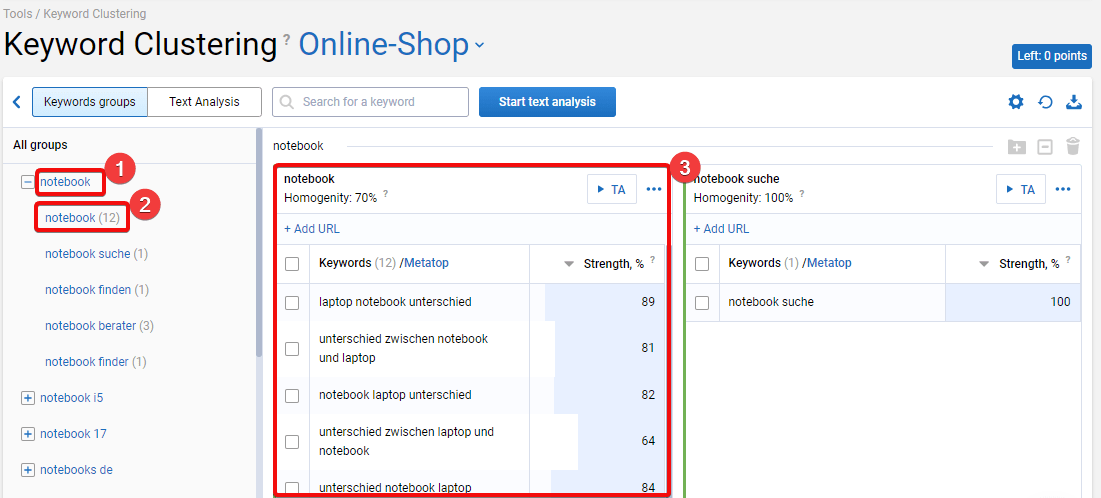
Task: Click TA button of notebook group
Action: pos(612,189)
